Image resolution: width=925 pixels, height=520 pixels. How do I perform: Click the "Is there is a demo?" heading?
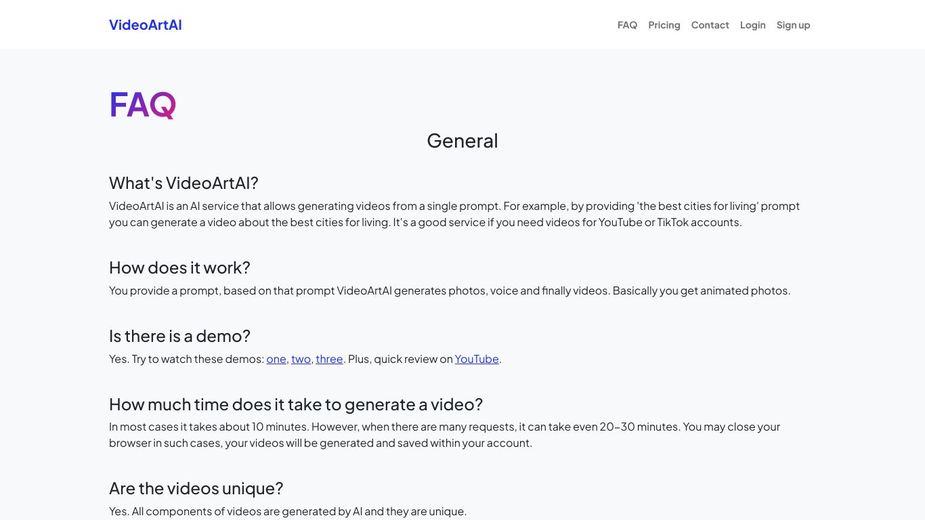[180, 336]
